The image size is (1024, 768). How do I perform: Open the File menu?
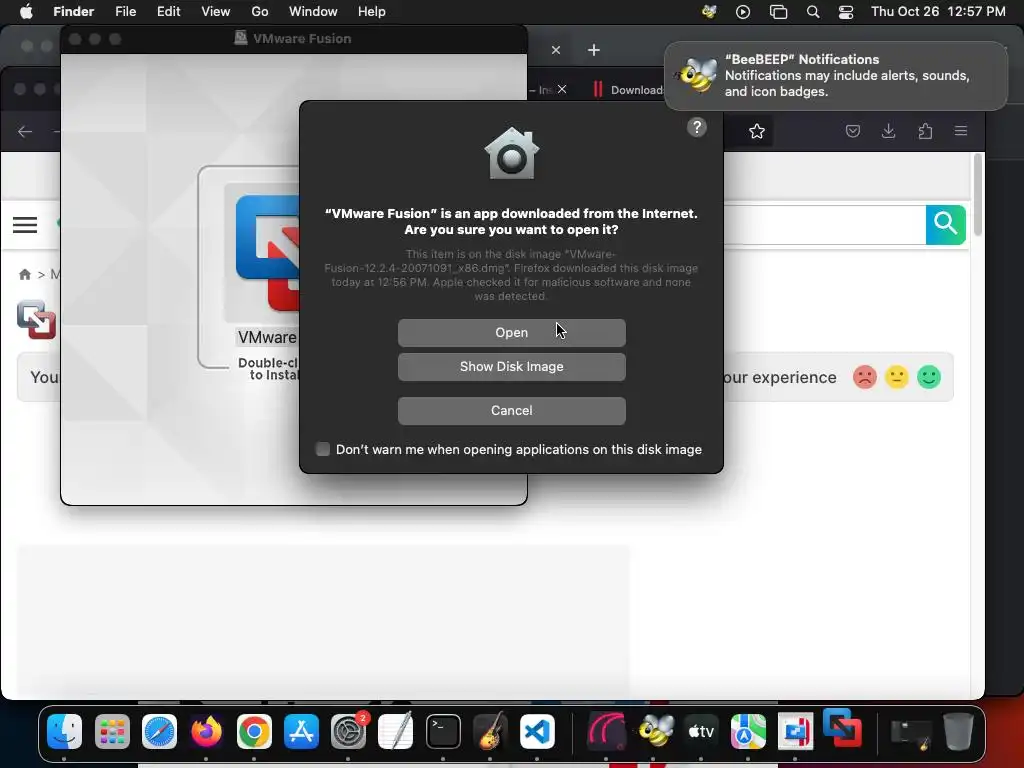click(x=125, y=12)
